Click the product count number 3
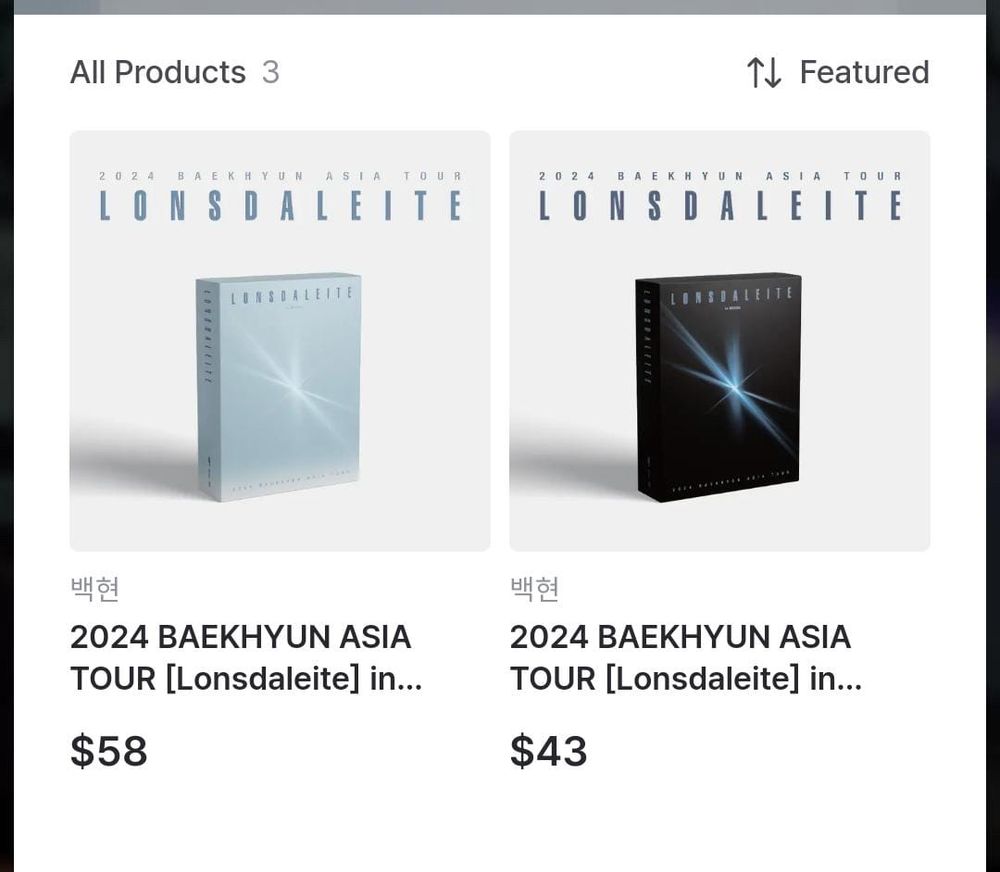This screenshot has height=872, width=1000. (x=270, y=72)
